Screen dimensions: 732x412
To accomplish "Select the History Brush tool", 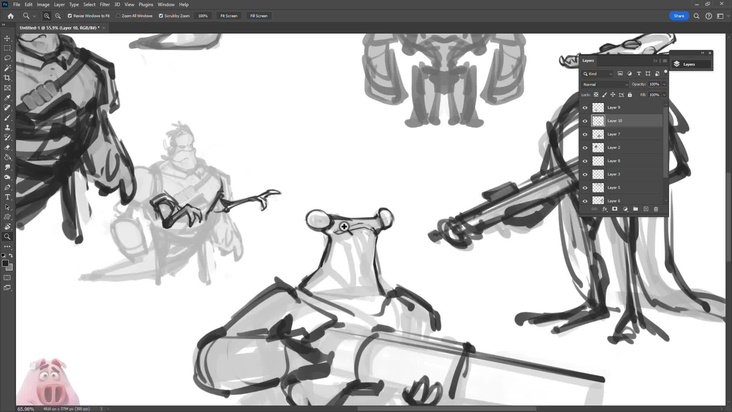I will [7, 137].
